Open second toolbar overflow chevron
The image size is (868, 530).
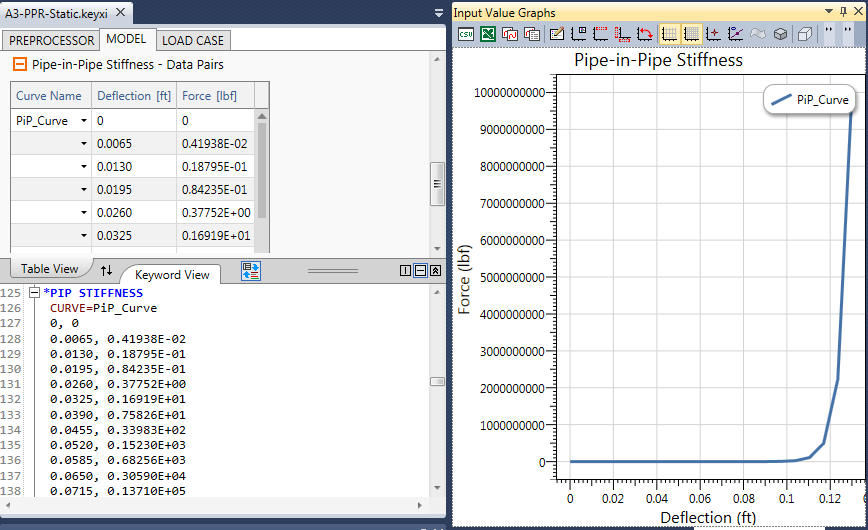848,30
